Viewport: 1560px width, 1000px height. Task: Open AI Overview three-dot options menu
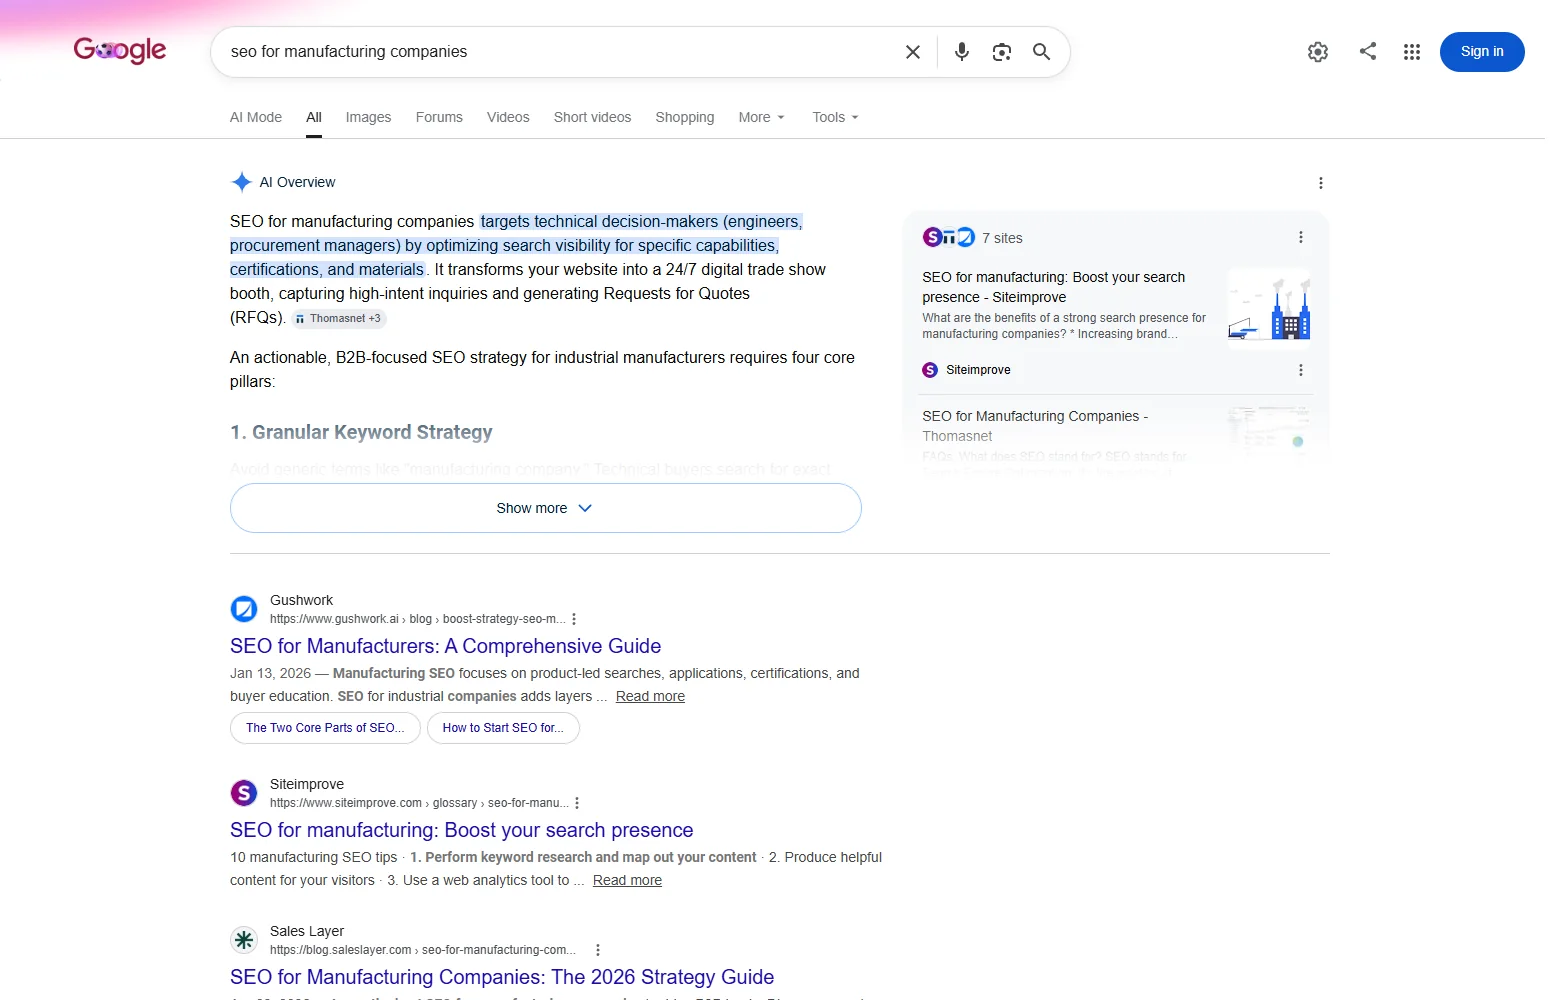[x=1321, y=183]
